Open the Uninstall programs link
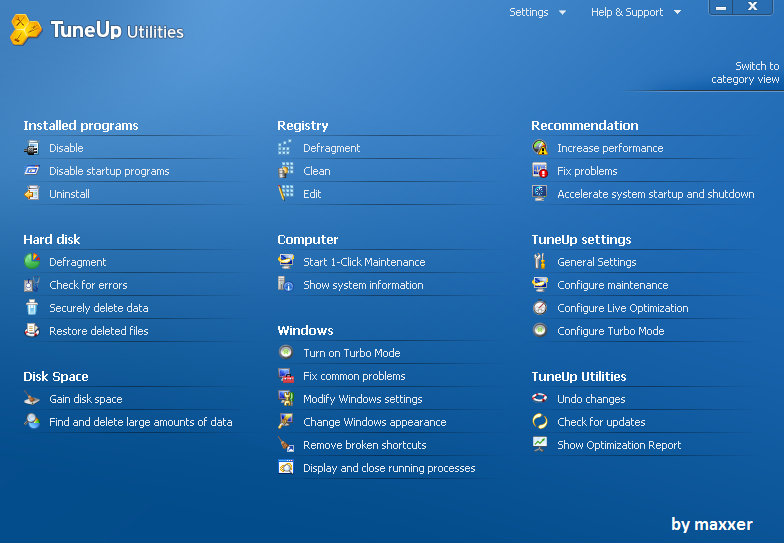This screenshot has height=543, width=784. click(x=70, y=194)
